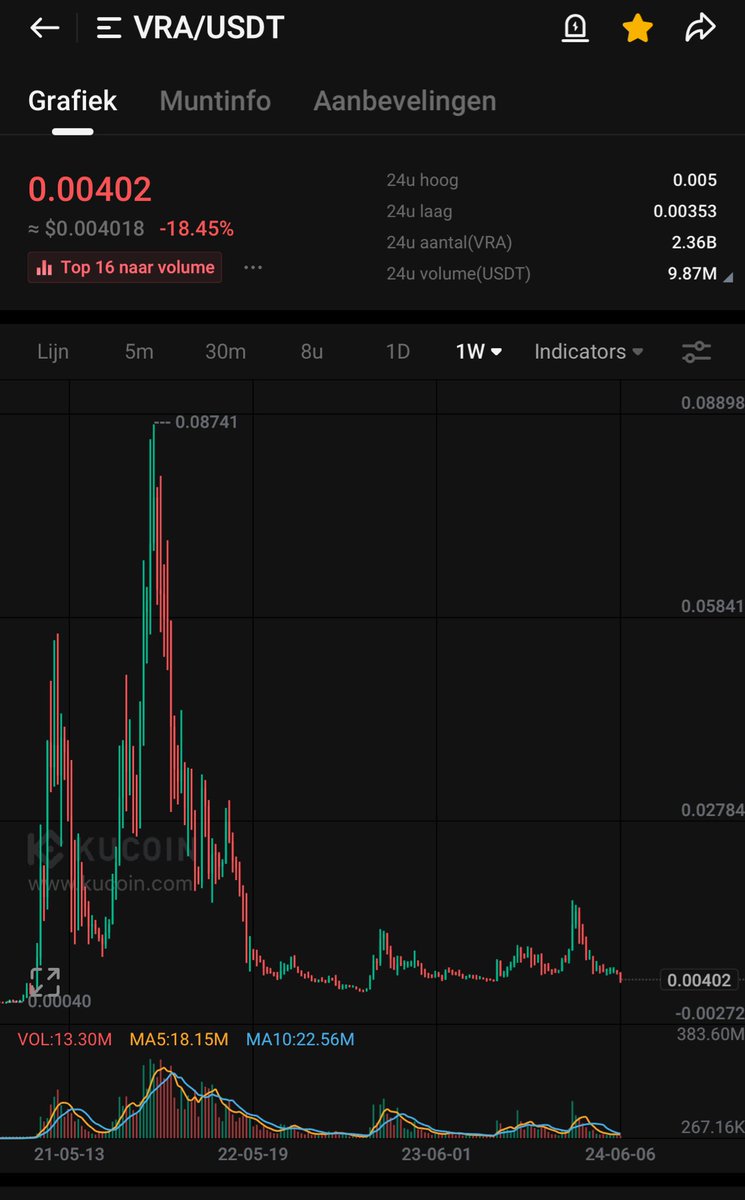
Task: Tap the current price 0.00402
Action: (90, 189)
